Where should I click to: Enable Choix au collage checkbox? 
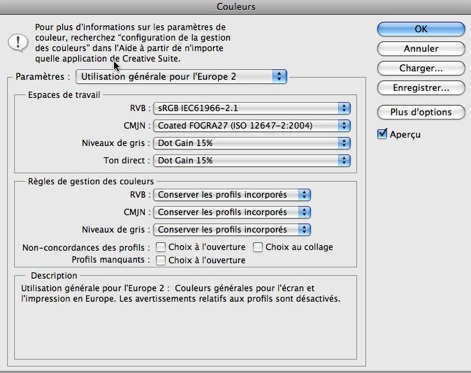click(258, 247)
